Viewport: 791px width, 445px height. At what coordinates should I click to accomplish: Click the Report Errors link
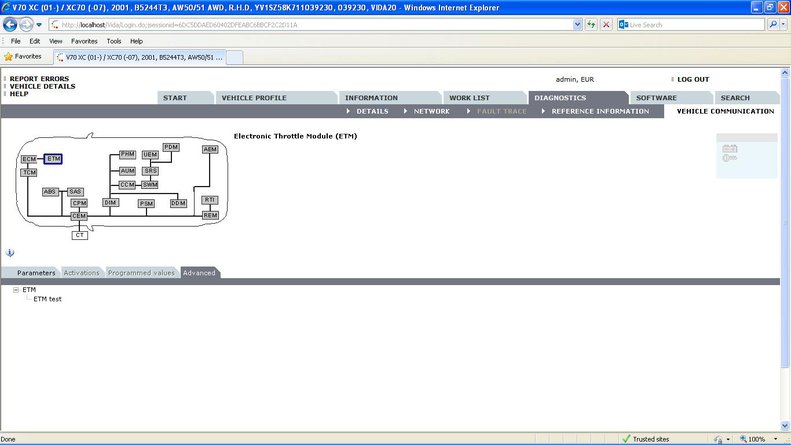click(40, 79)
